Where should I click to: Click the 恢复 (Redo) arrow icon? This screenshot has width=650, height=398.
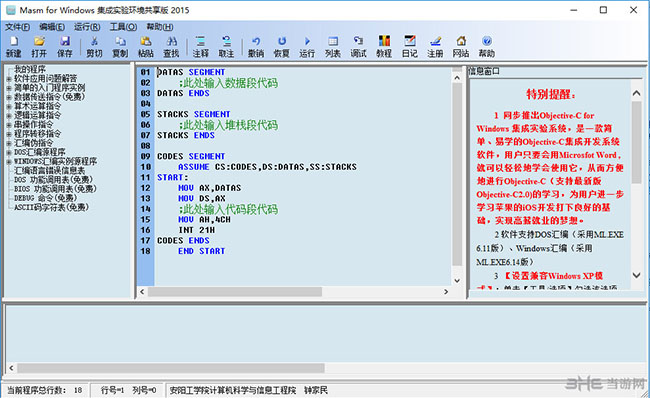(281, 46)
